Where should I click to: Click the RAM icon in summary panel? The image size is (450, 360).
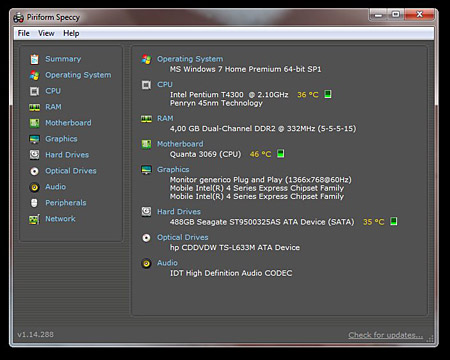click(x=146, y=119)
